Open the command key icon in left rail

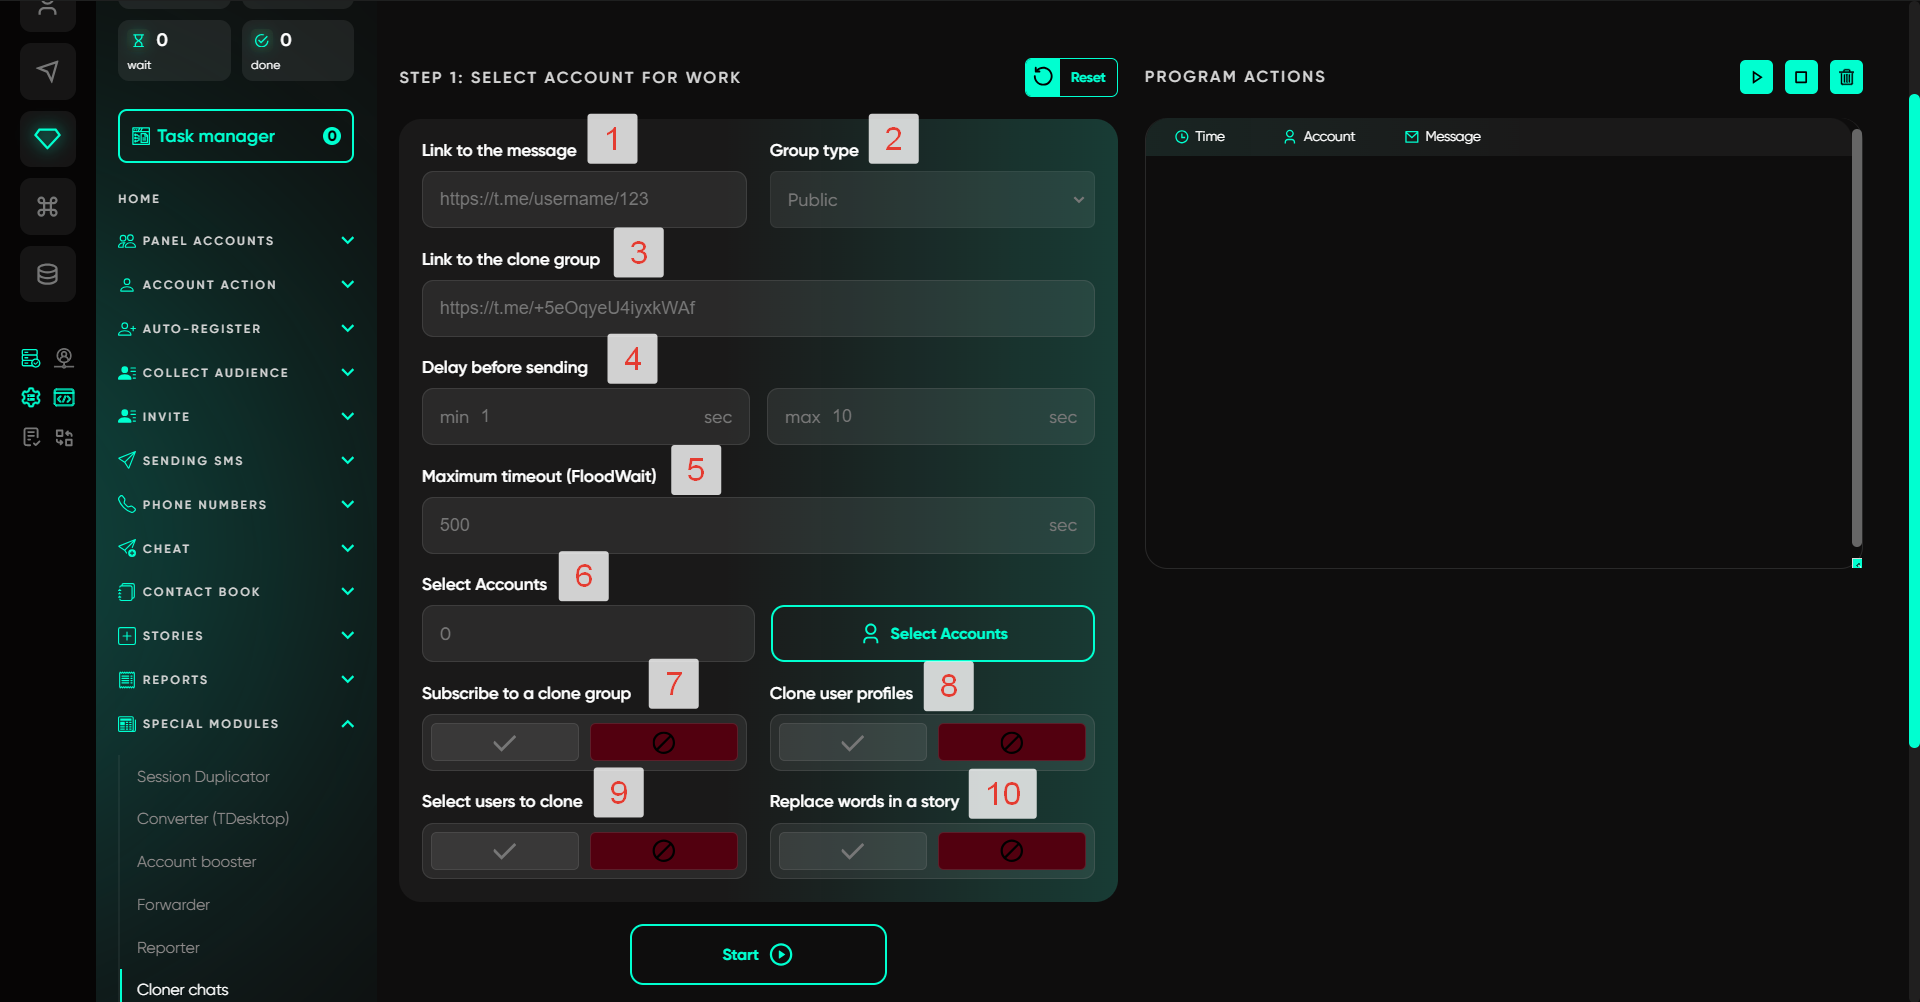(47, 207)
